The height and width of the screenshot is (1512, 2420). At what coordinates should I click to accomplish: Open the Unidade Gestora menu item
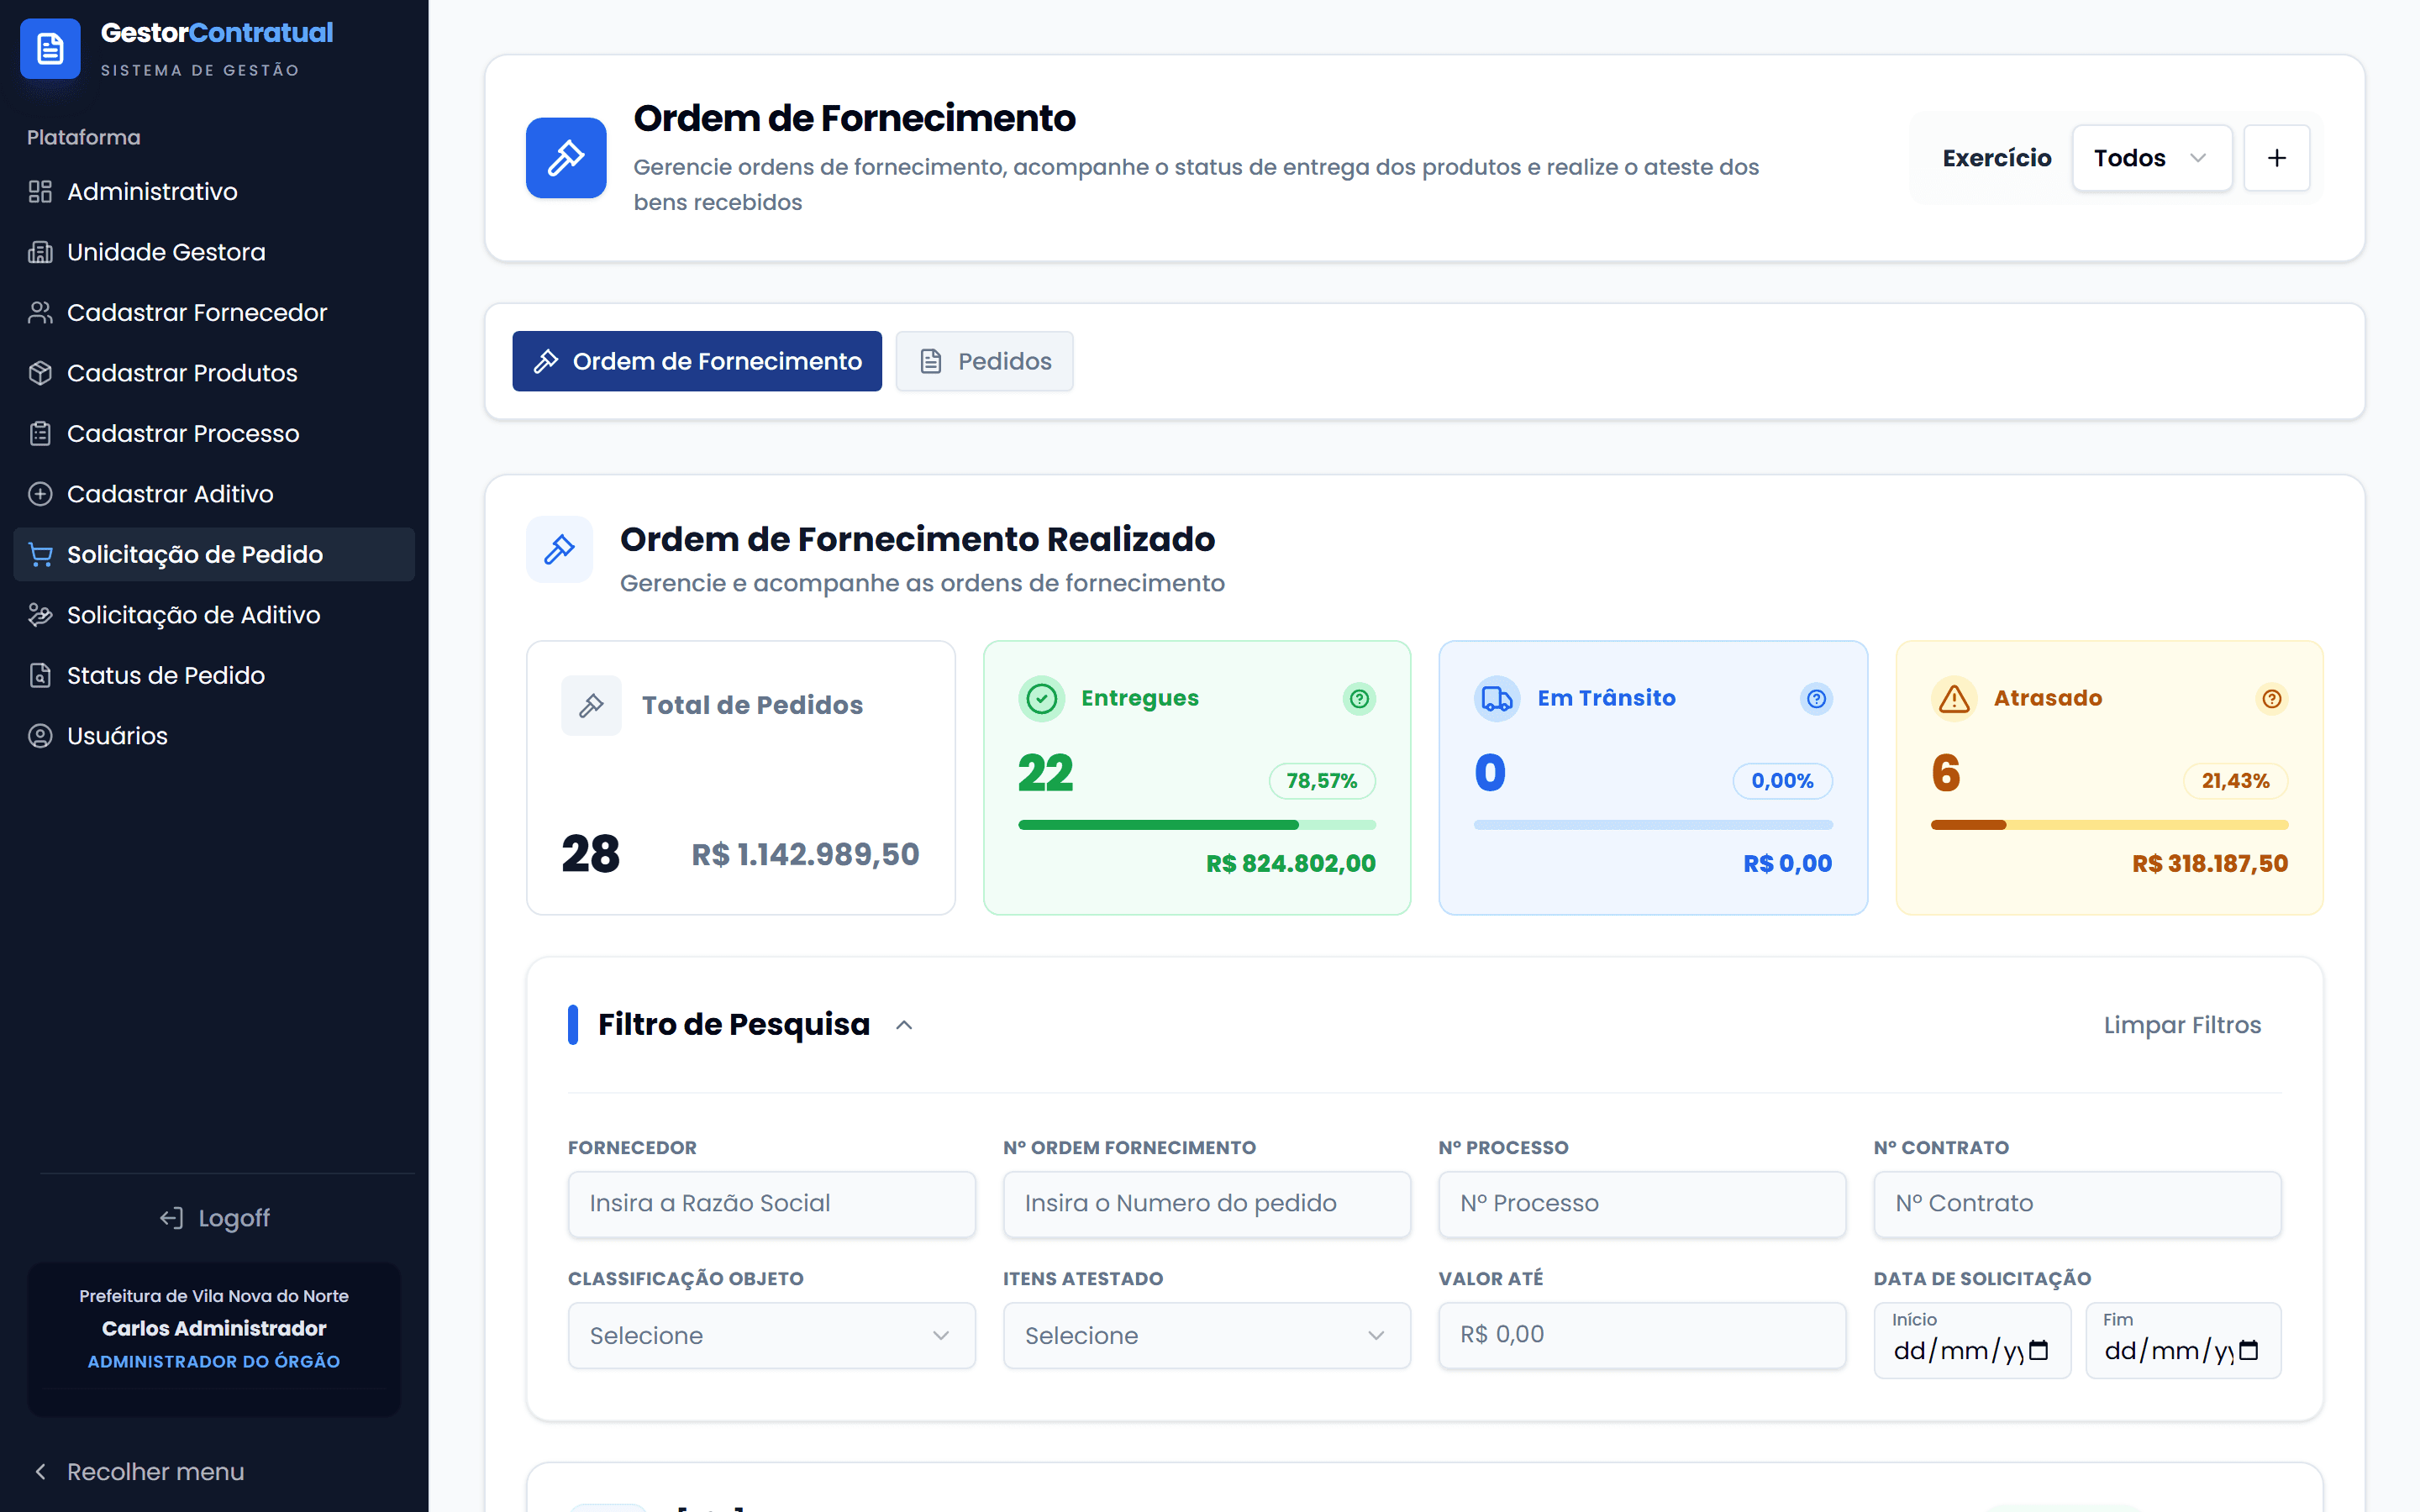[x=214, y=252]
